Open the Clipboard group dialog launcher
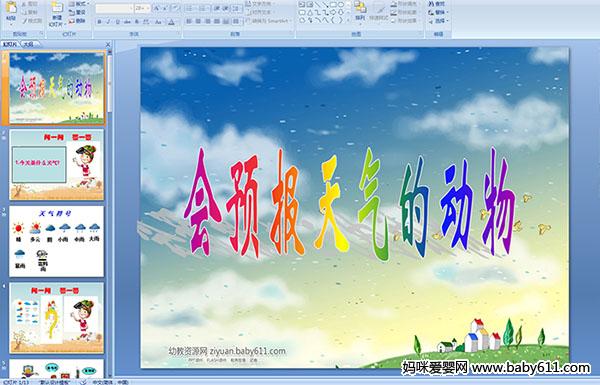Image resolution: width=600 pixels, height=385 pixels. pos(41,34)
